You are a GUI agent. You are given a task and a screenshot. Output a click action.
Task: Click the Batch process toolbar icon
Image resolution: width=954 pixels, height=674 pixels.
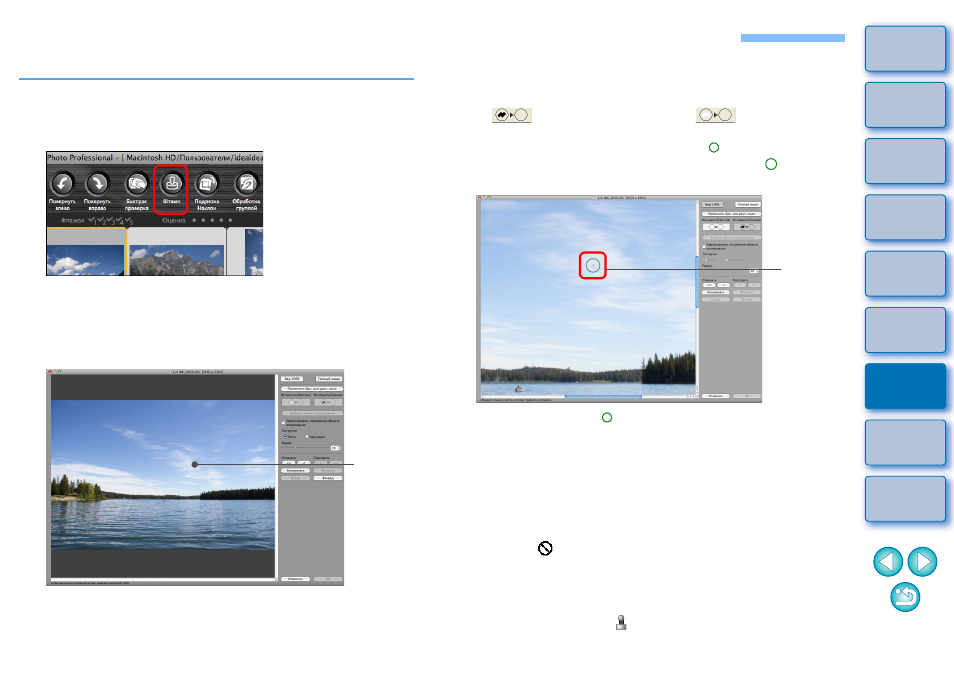[246, 184]
